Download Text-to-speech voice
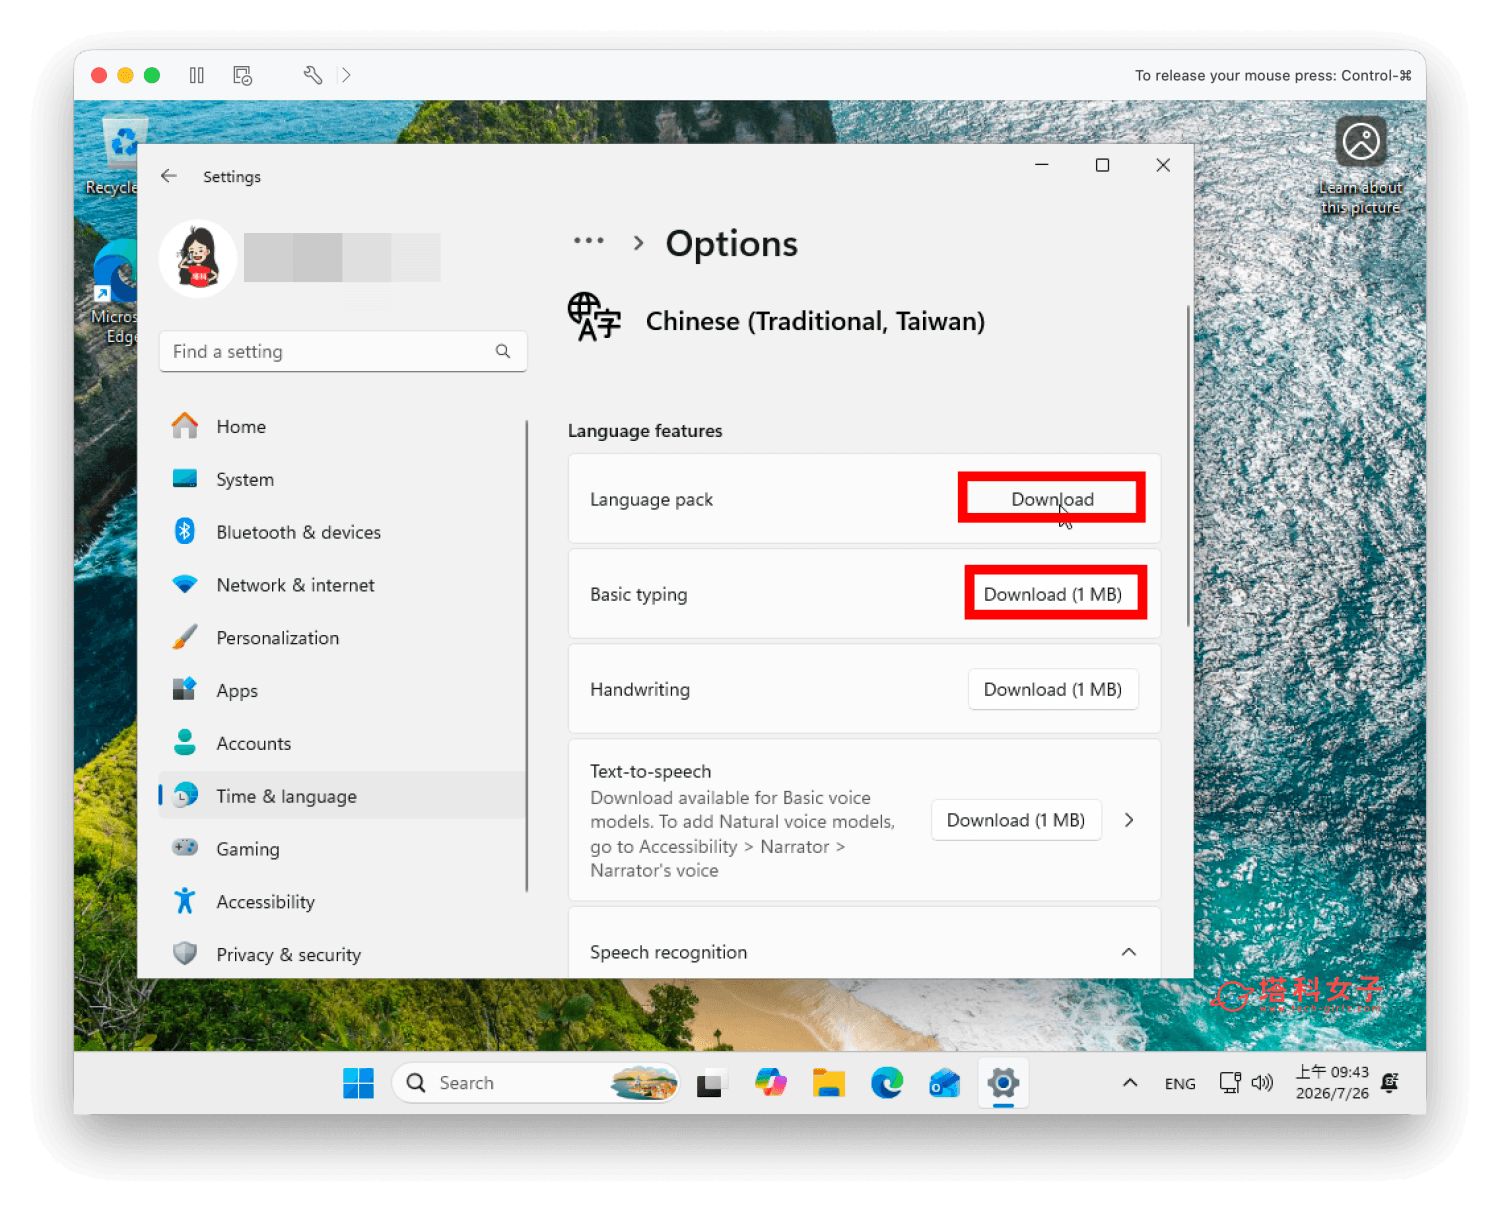The width and height of the screenshot is (1500, 1212). [1016, 820]
